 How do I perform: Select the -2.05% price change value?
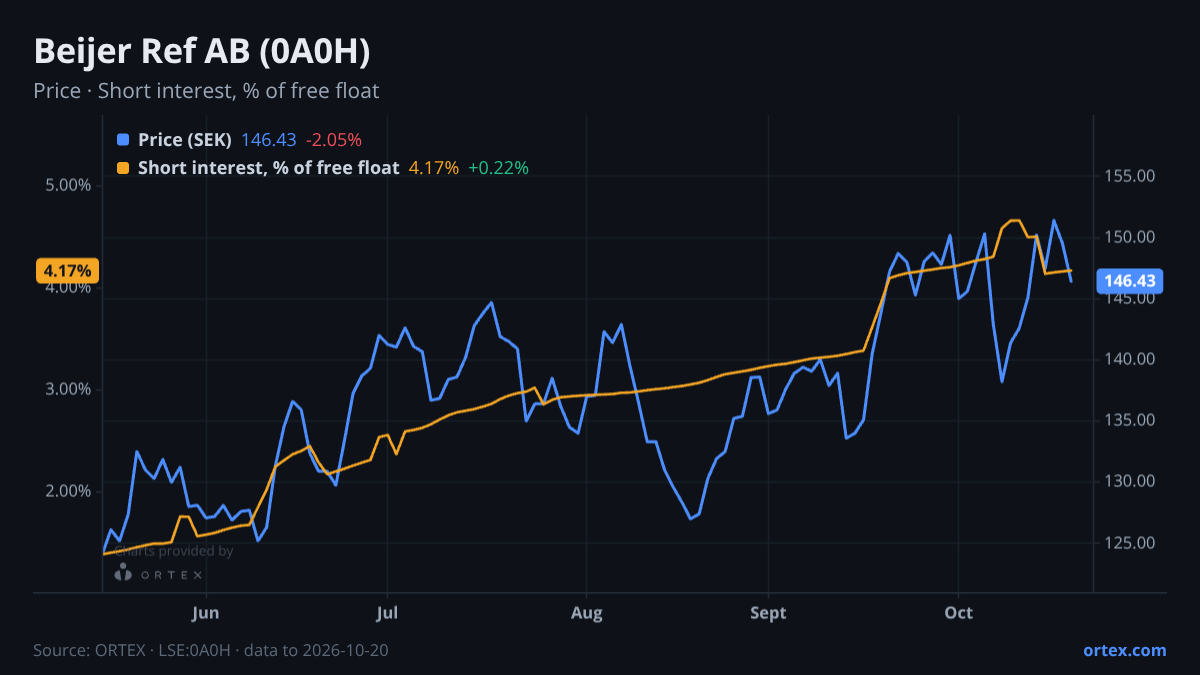point(334,140)
